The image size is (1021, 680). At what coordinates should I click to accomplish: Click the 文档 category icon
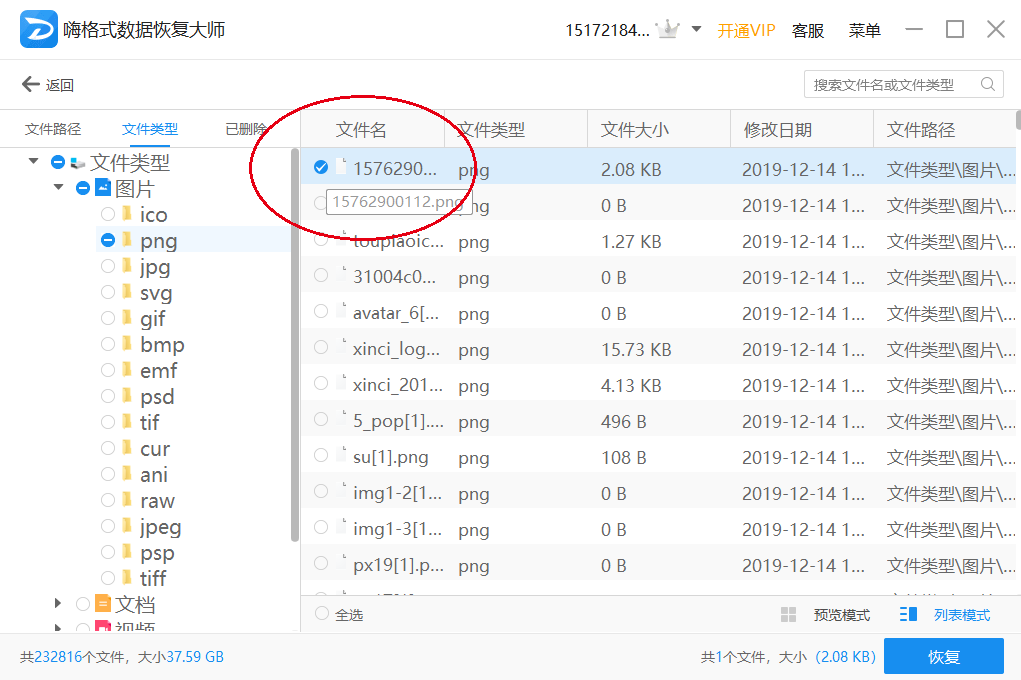point(103,603)
